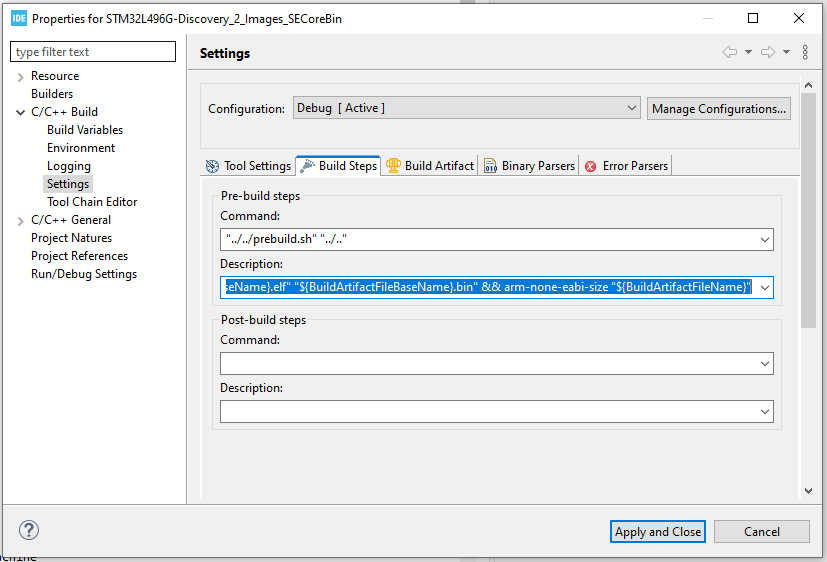
Task: Click the type filter text field
Action: pos(93,52)
